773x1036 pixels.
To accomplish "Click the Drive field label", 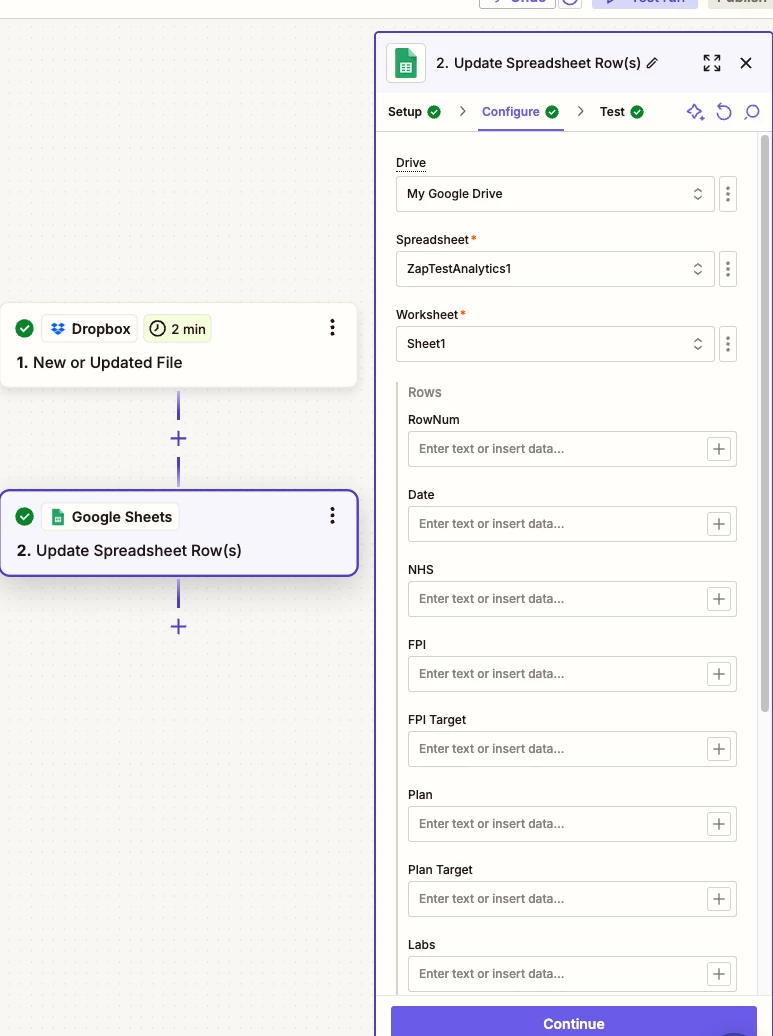I will pyautogui.click(x=411, y=163).
